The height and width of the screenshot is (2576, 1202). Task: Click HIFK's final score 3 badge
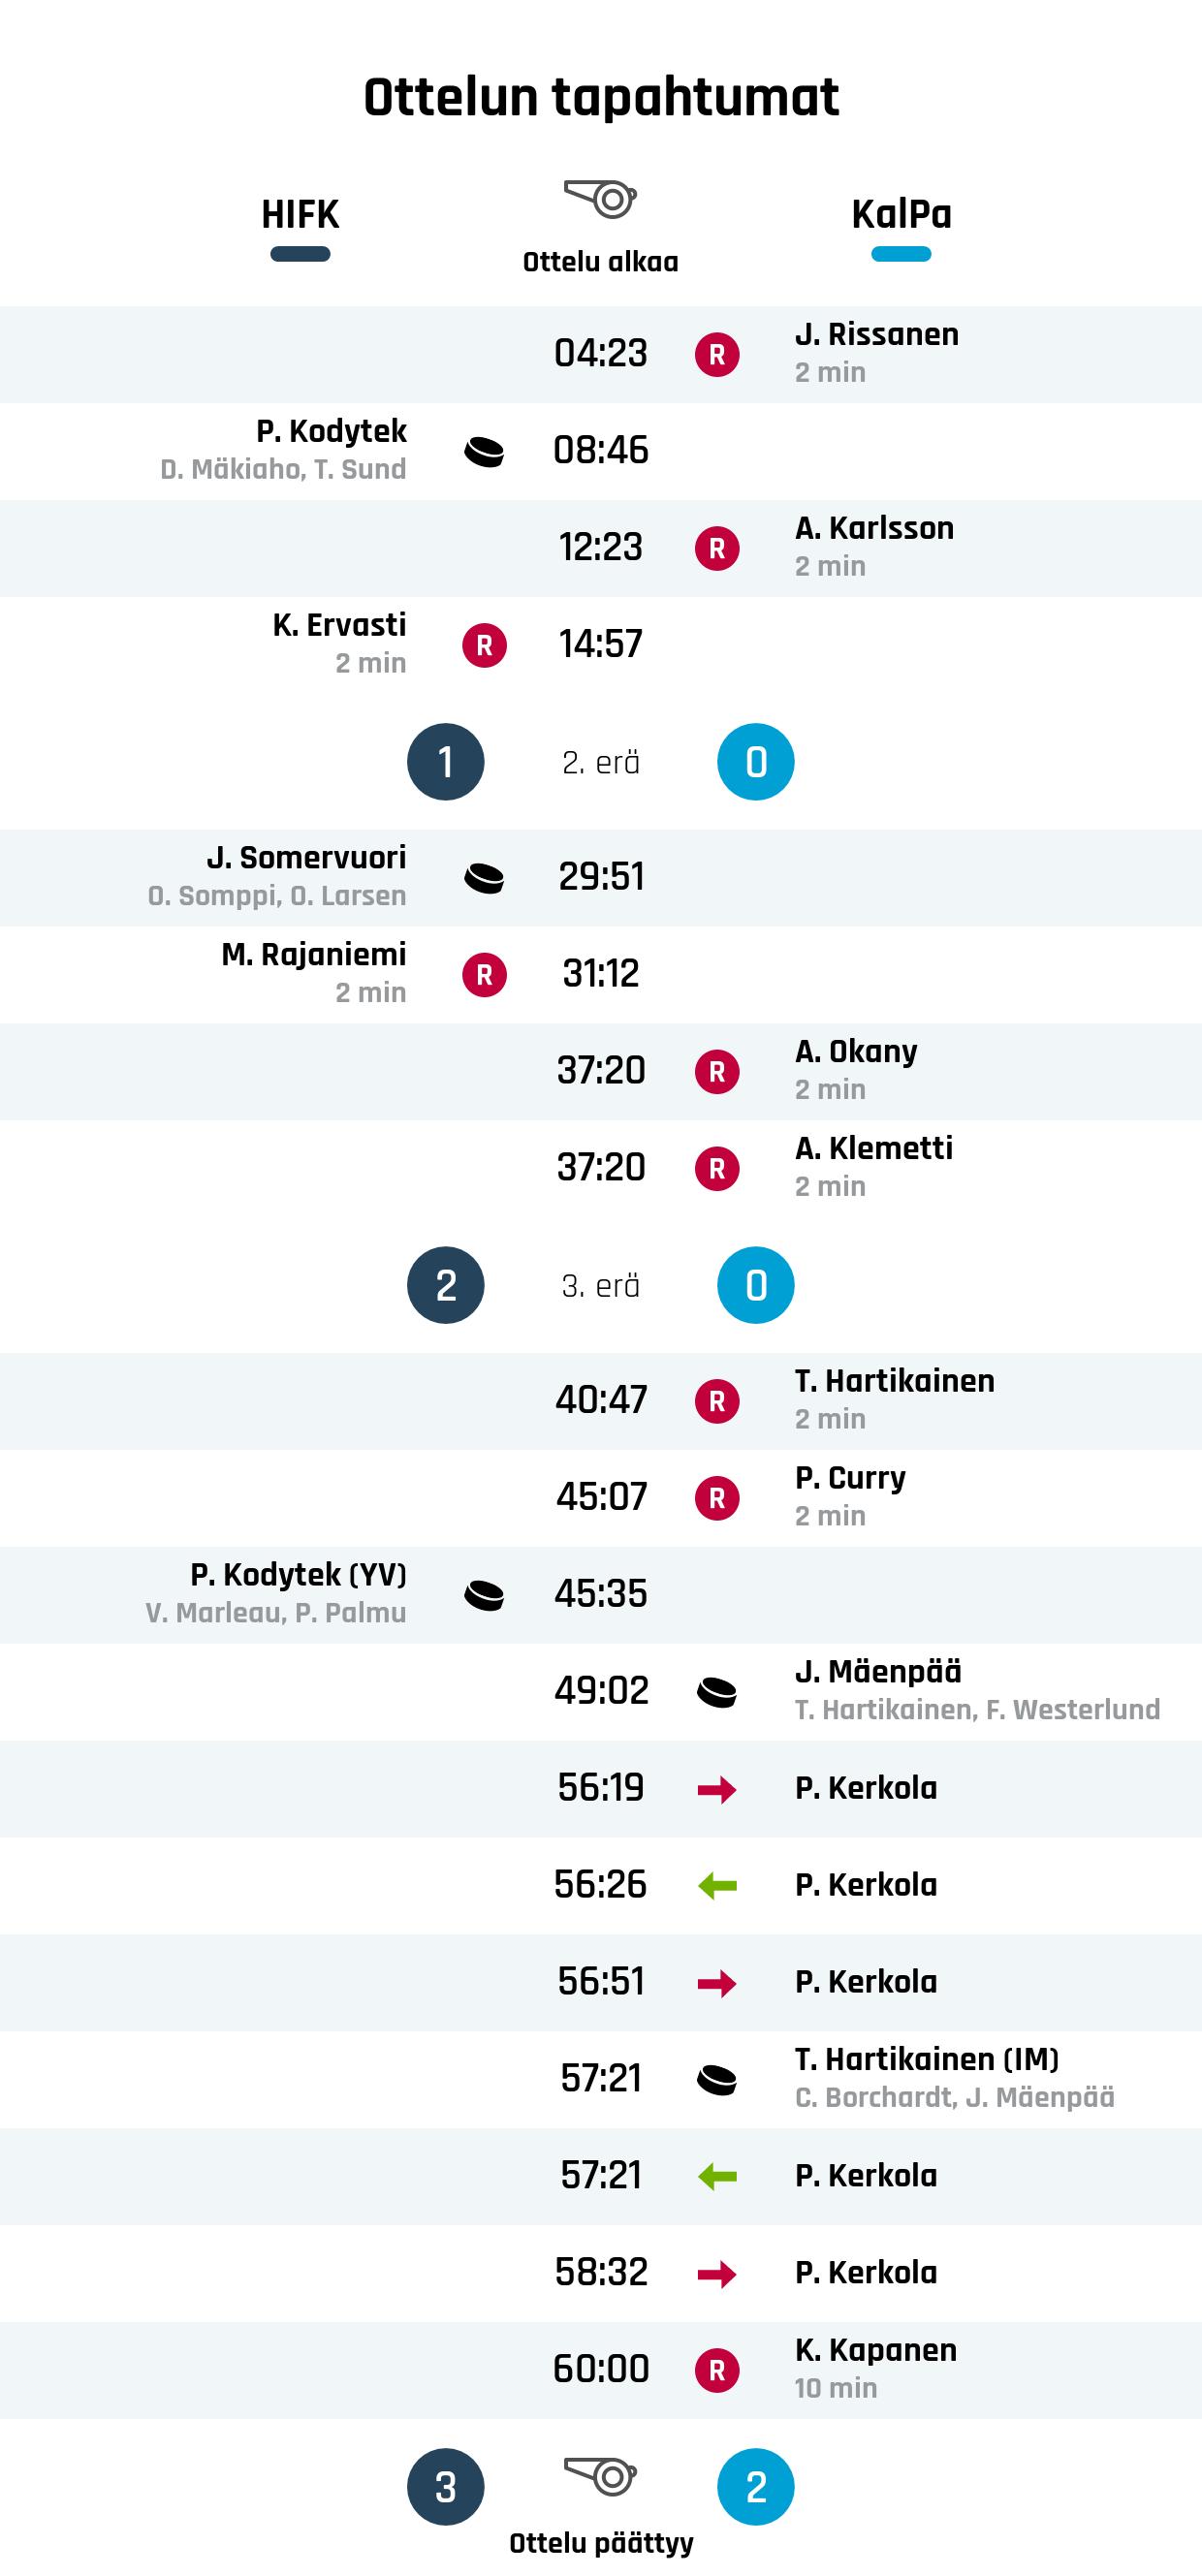[x=446, y=2487]
